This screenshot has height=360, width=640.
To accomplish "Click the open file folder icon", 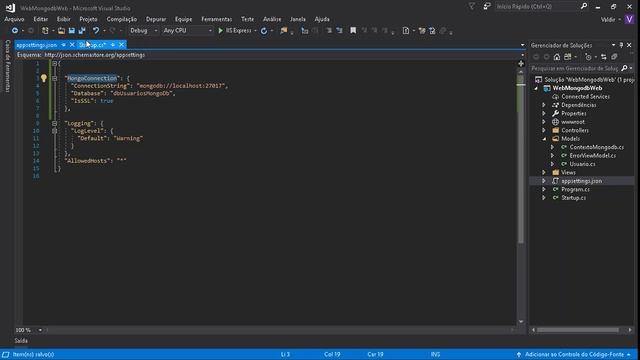I will (x=61, y=31).
